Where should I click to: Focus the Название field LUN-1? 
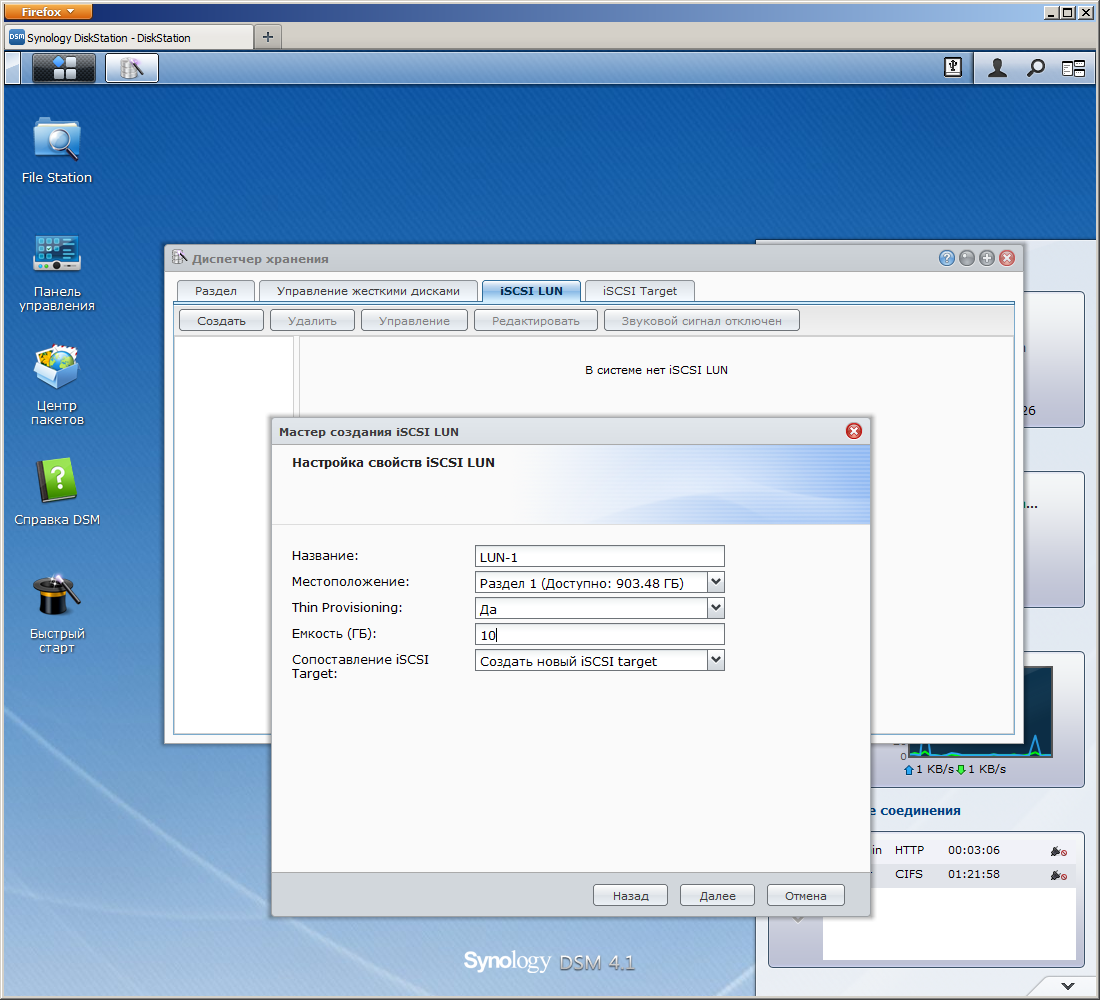click(x=600, y=556)
